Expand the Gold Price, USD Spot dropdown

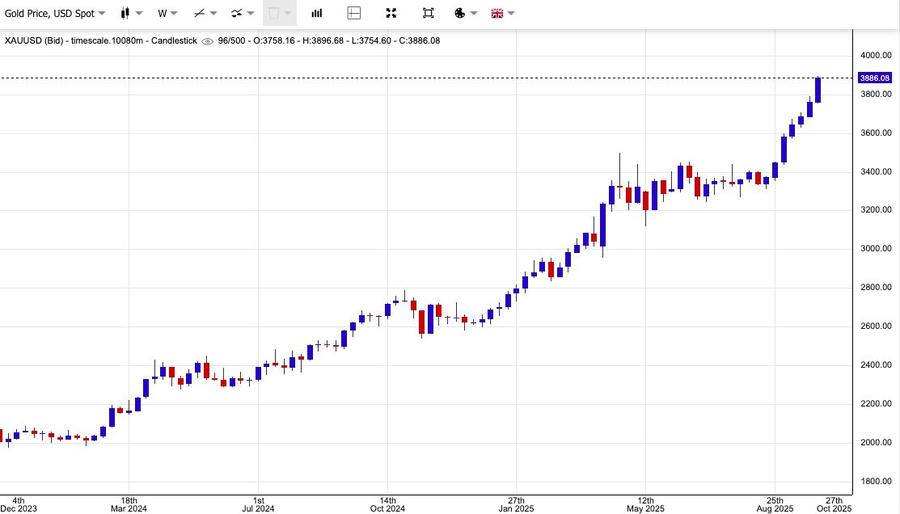click(55, 14)
